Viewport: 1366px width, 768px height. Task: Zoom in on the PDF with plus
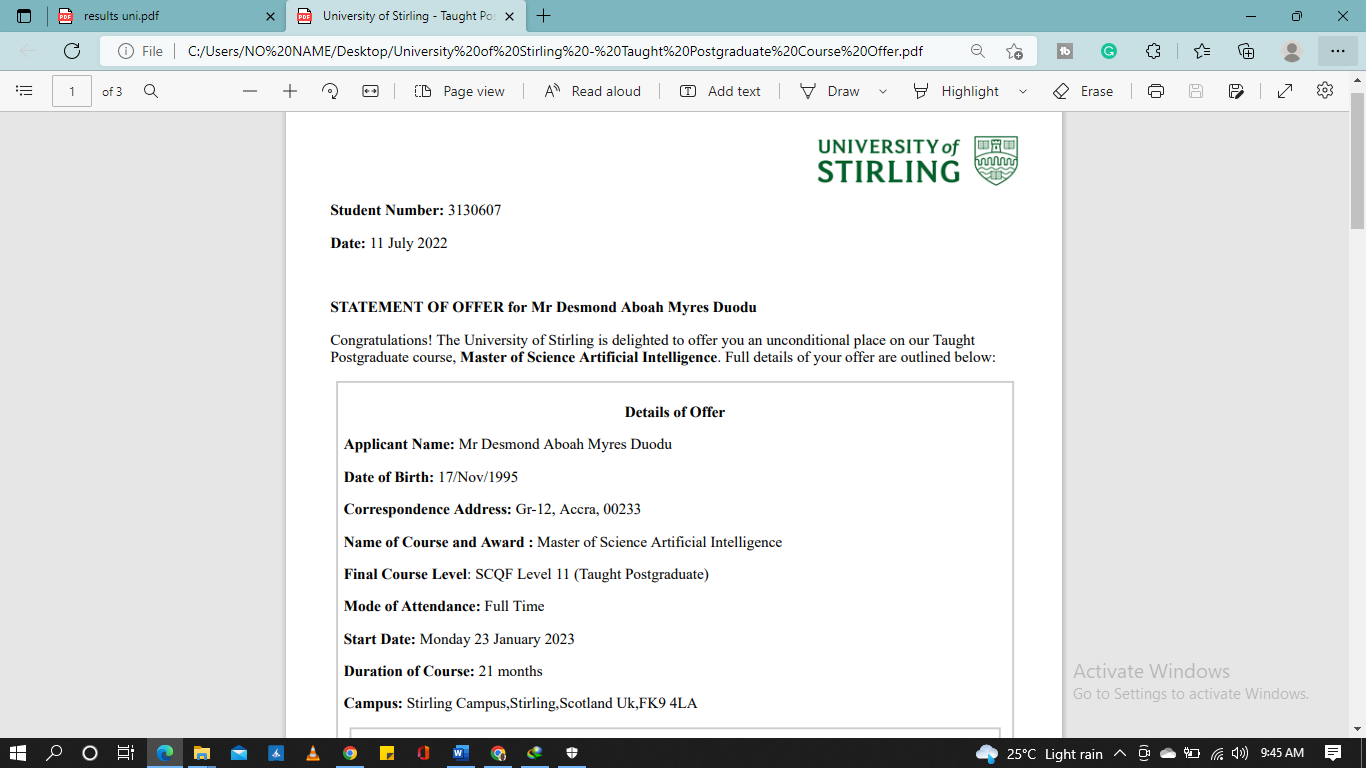290,91
